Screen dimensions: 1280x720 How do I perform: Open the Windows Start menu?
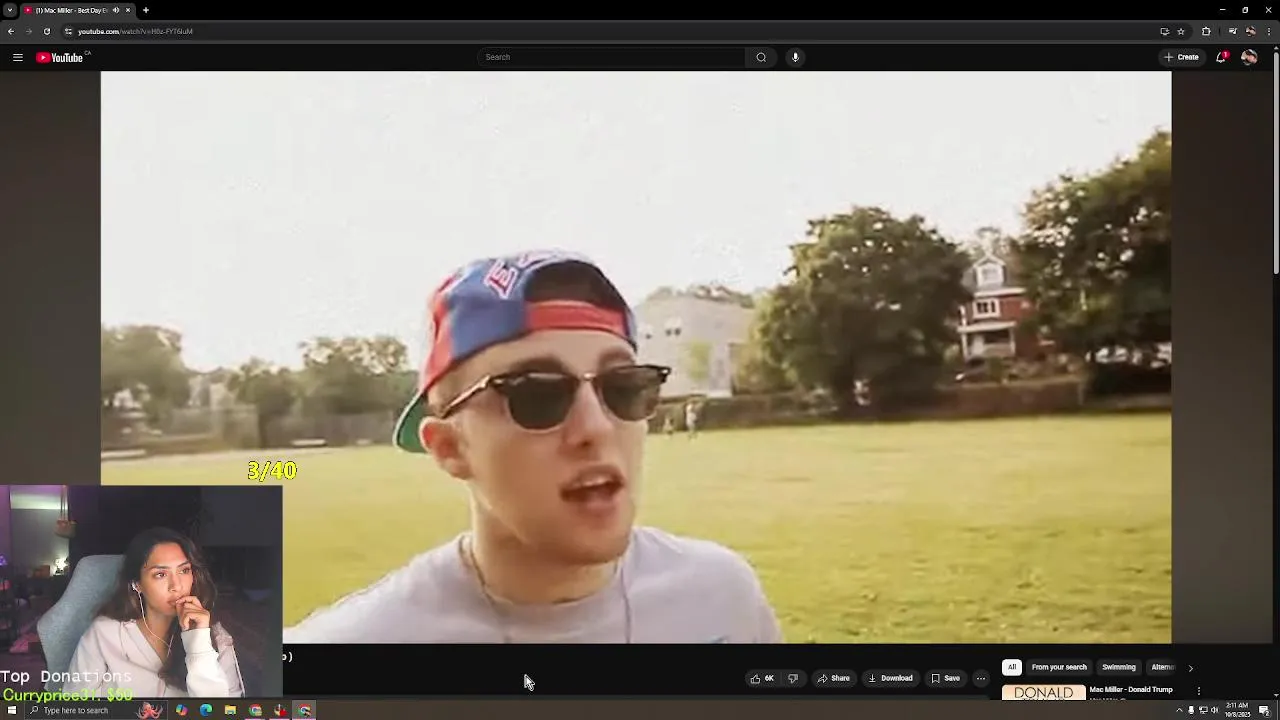coord(12,710)
